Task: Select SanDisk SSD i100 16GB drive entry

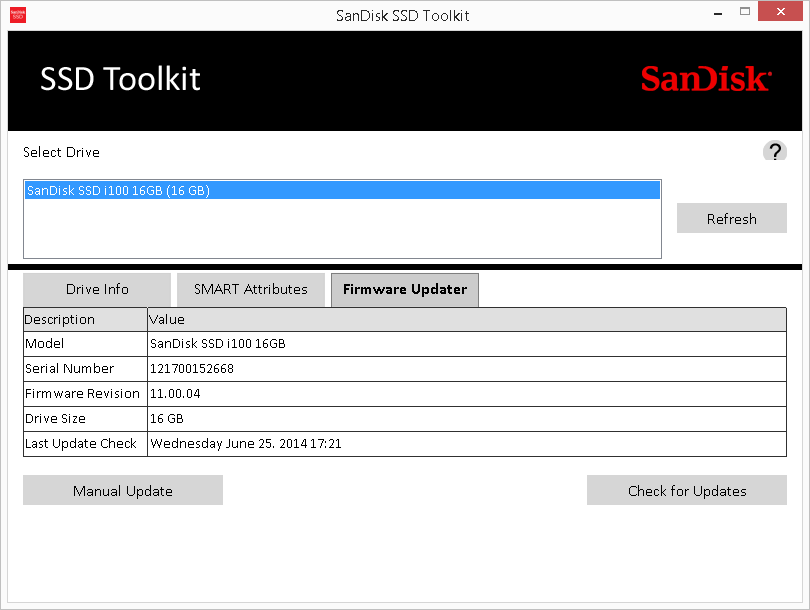Action: (x=342, y=190)
